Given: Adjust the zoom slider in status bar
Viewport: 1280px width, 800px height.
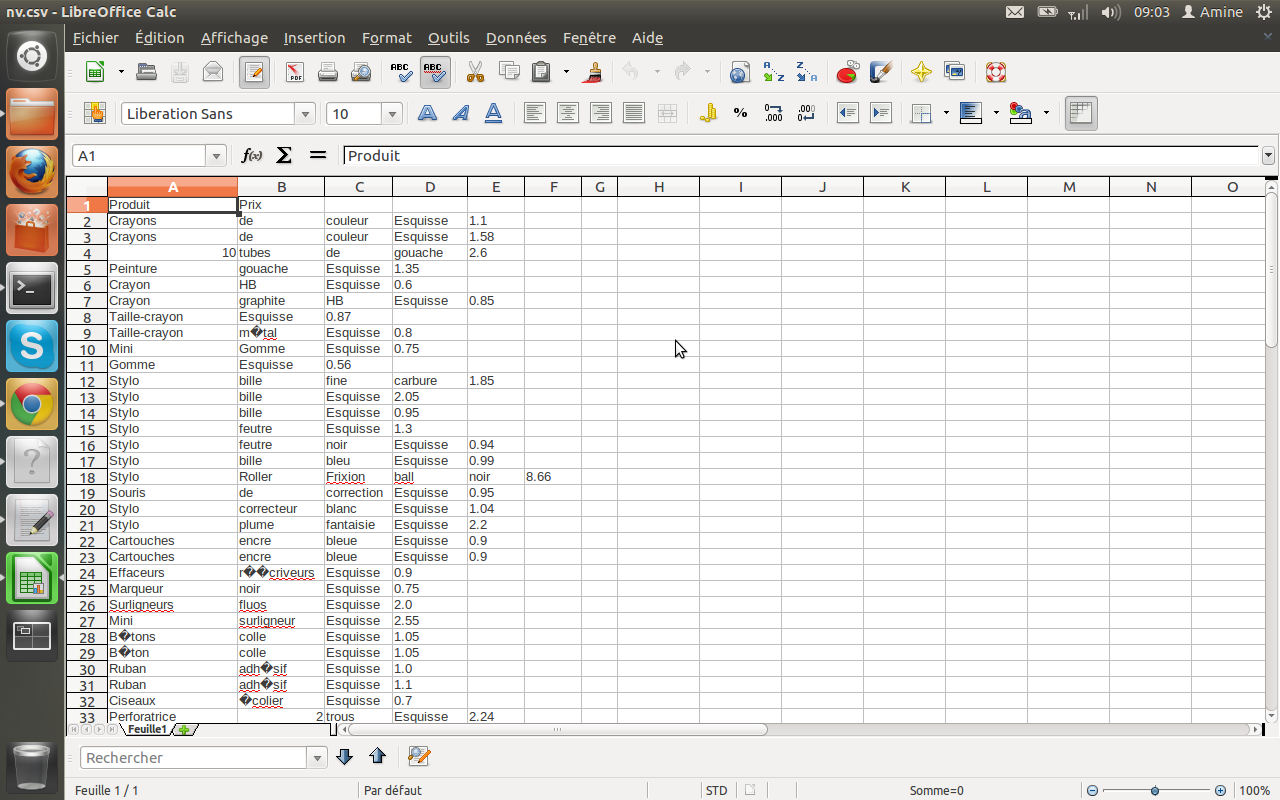Looking at the screenshot, I should 1155,790.
